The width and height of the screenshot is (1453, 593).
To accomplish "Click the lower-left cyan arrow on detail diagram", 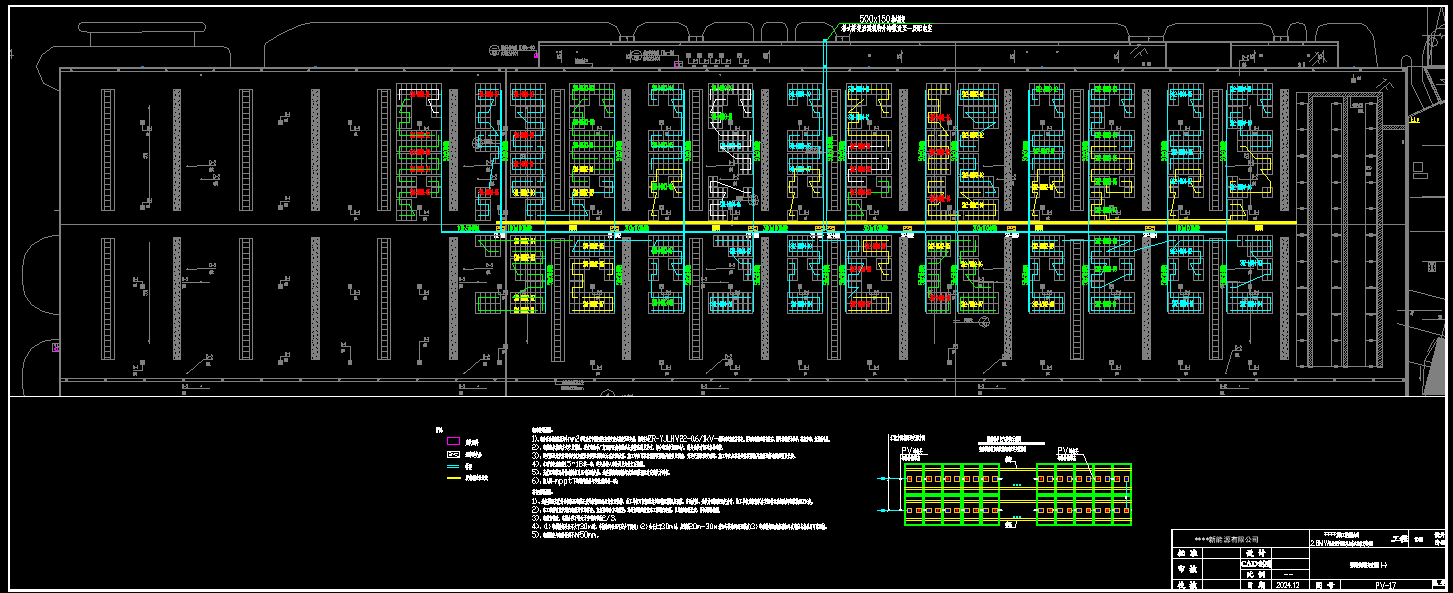I will [882, 512].
